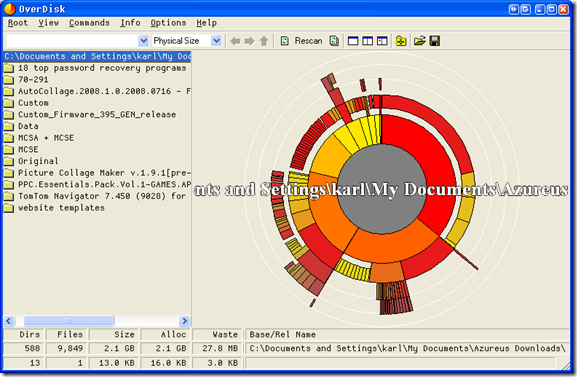Image resolution: width=577 pixels, height=377 pixels.
Task: Open a saved scan with the open folder icon
Action: (x=420, y=41)
